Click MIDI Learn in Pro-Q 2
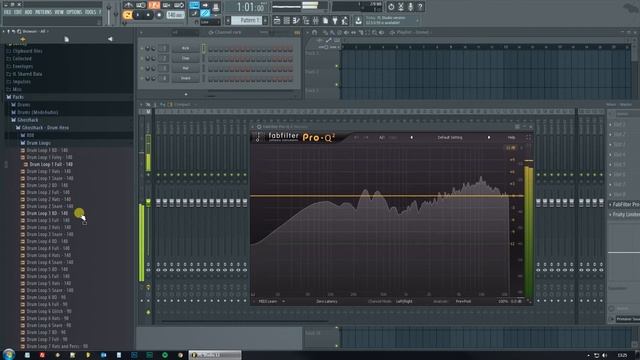The image size is (640, 360). click(268, 301)
